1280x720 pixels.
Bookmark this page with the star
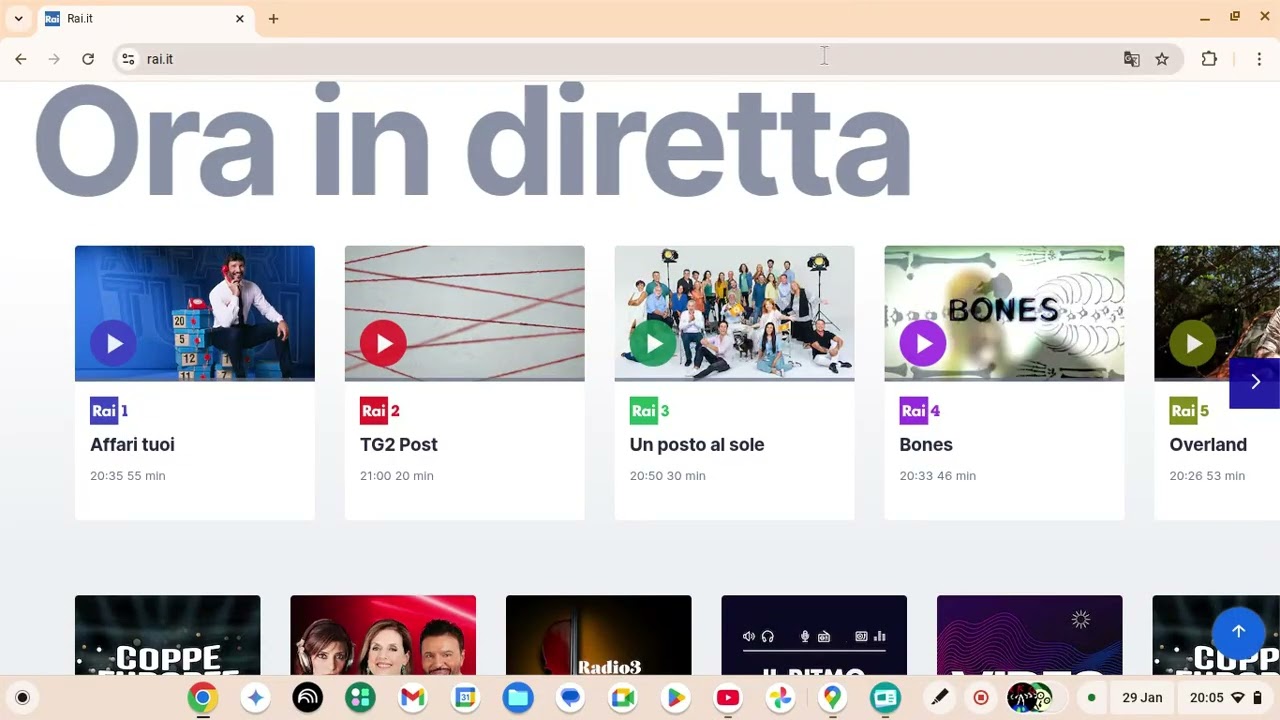point(1162,59)
